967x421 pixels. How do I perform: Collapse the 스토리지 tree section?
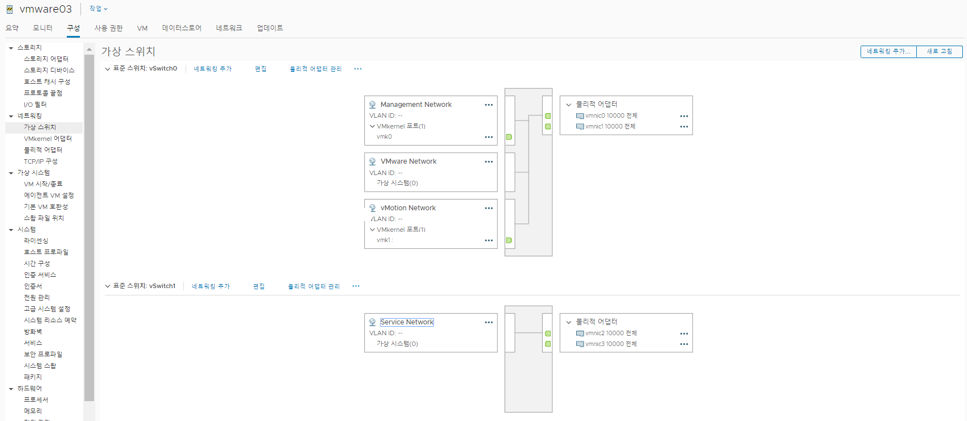[x=11, y=47]
